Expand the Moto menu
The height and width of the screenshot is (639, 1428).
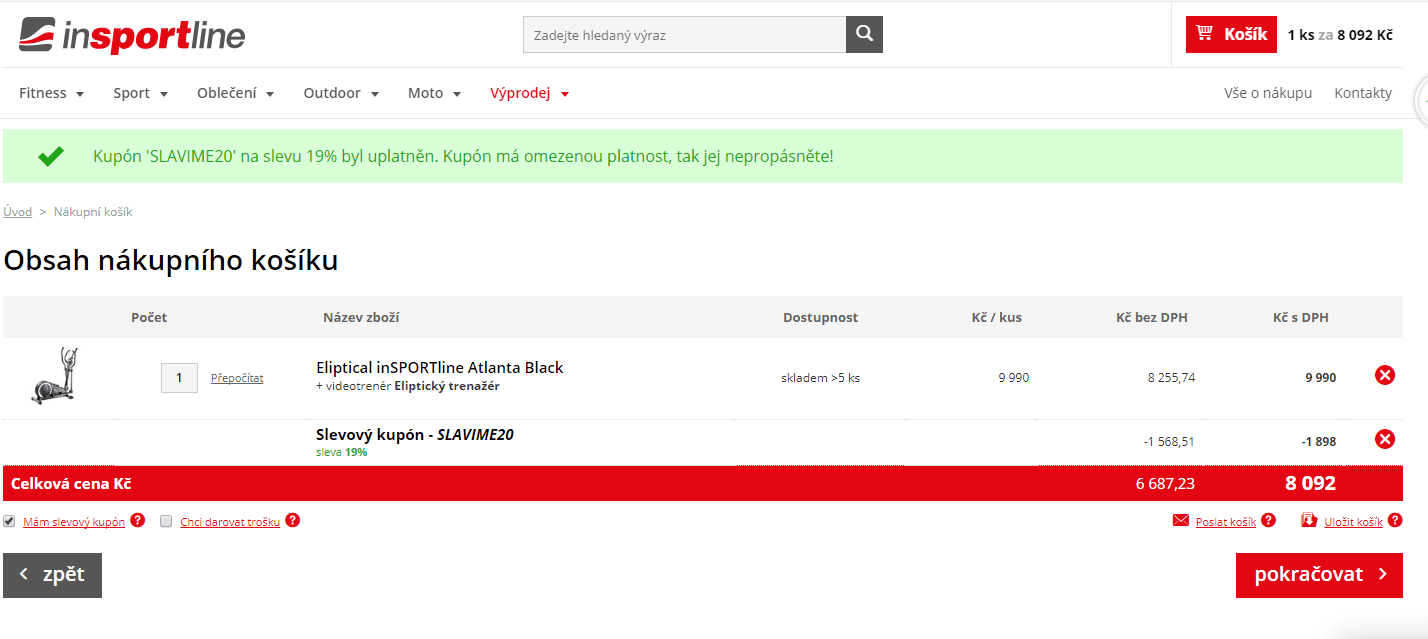434,93
